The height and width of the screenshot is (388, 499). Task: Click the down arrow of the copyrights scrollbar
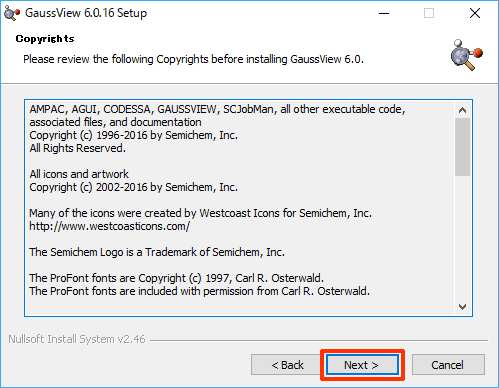[462, 306]
